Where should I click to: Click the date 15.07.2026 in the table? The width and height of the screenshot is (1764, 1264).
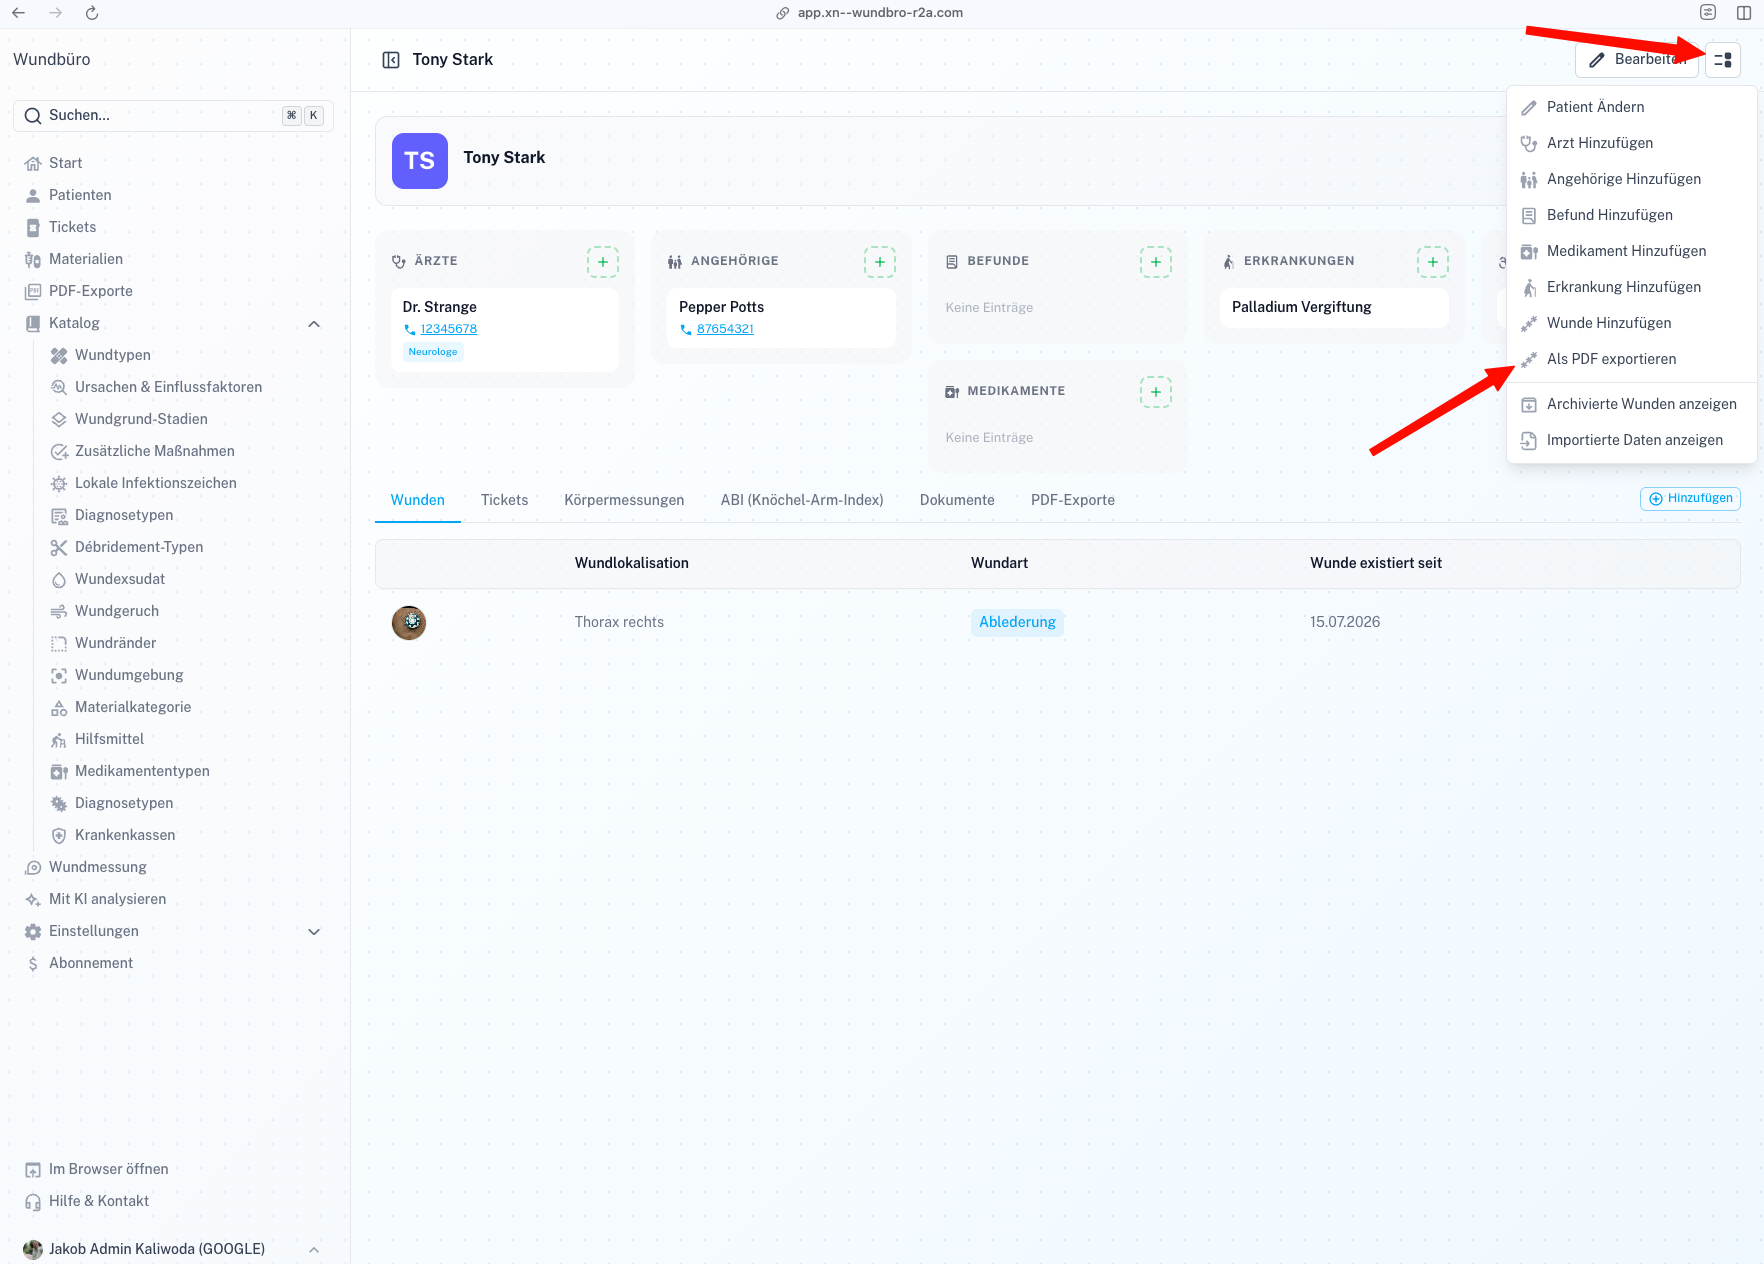click(1345, 622)
